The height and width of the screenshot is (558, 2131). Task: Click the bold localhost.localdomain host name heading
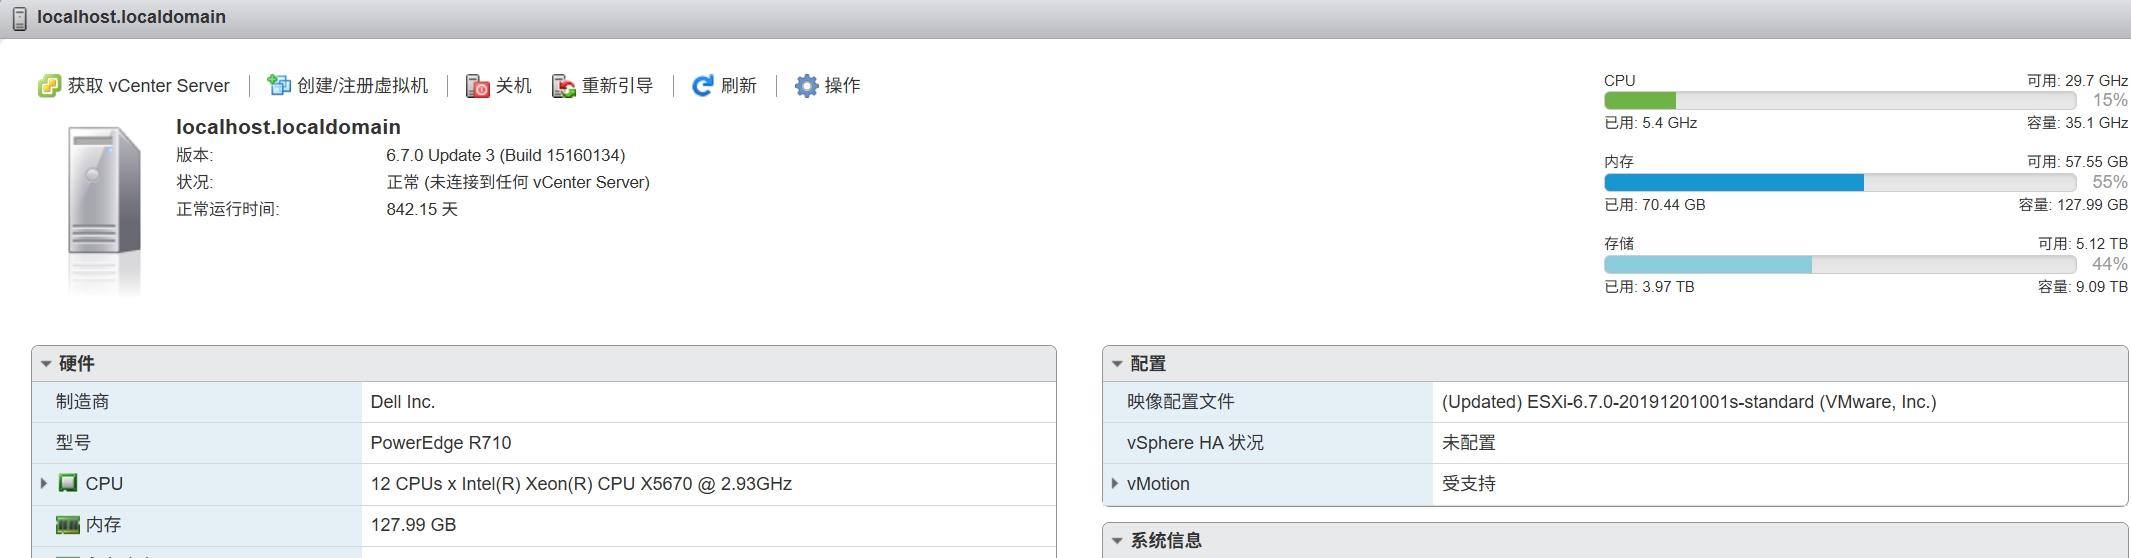pyautogui.click(x=288, y=127)
